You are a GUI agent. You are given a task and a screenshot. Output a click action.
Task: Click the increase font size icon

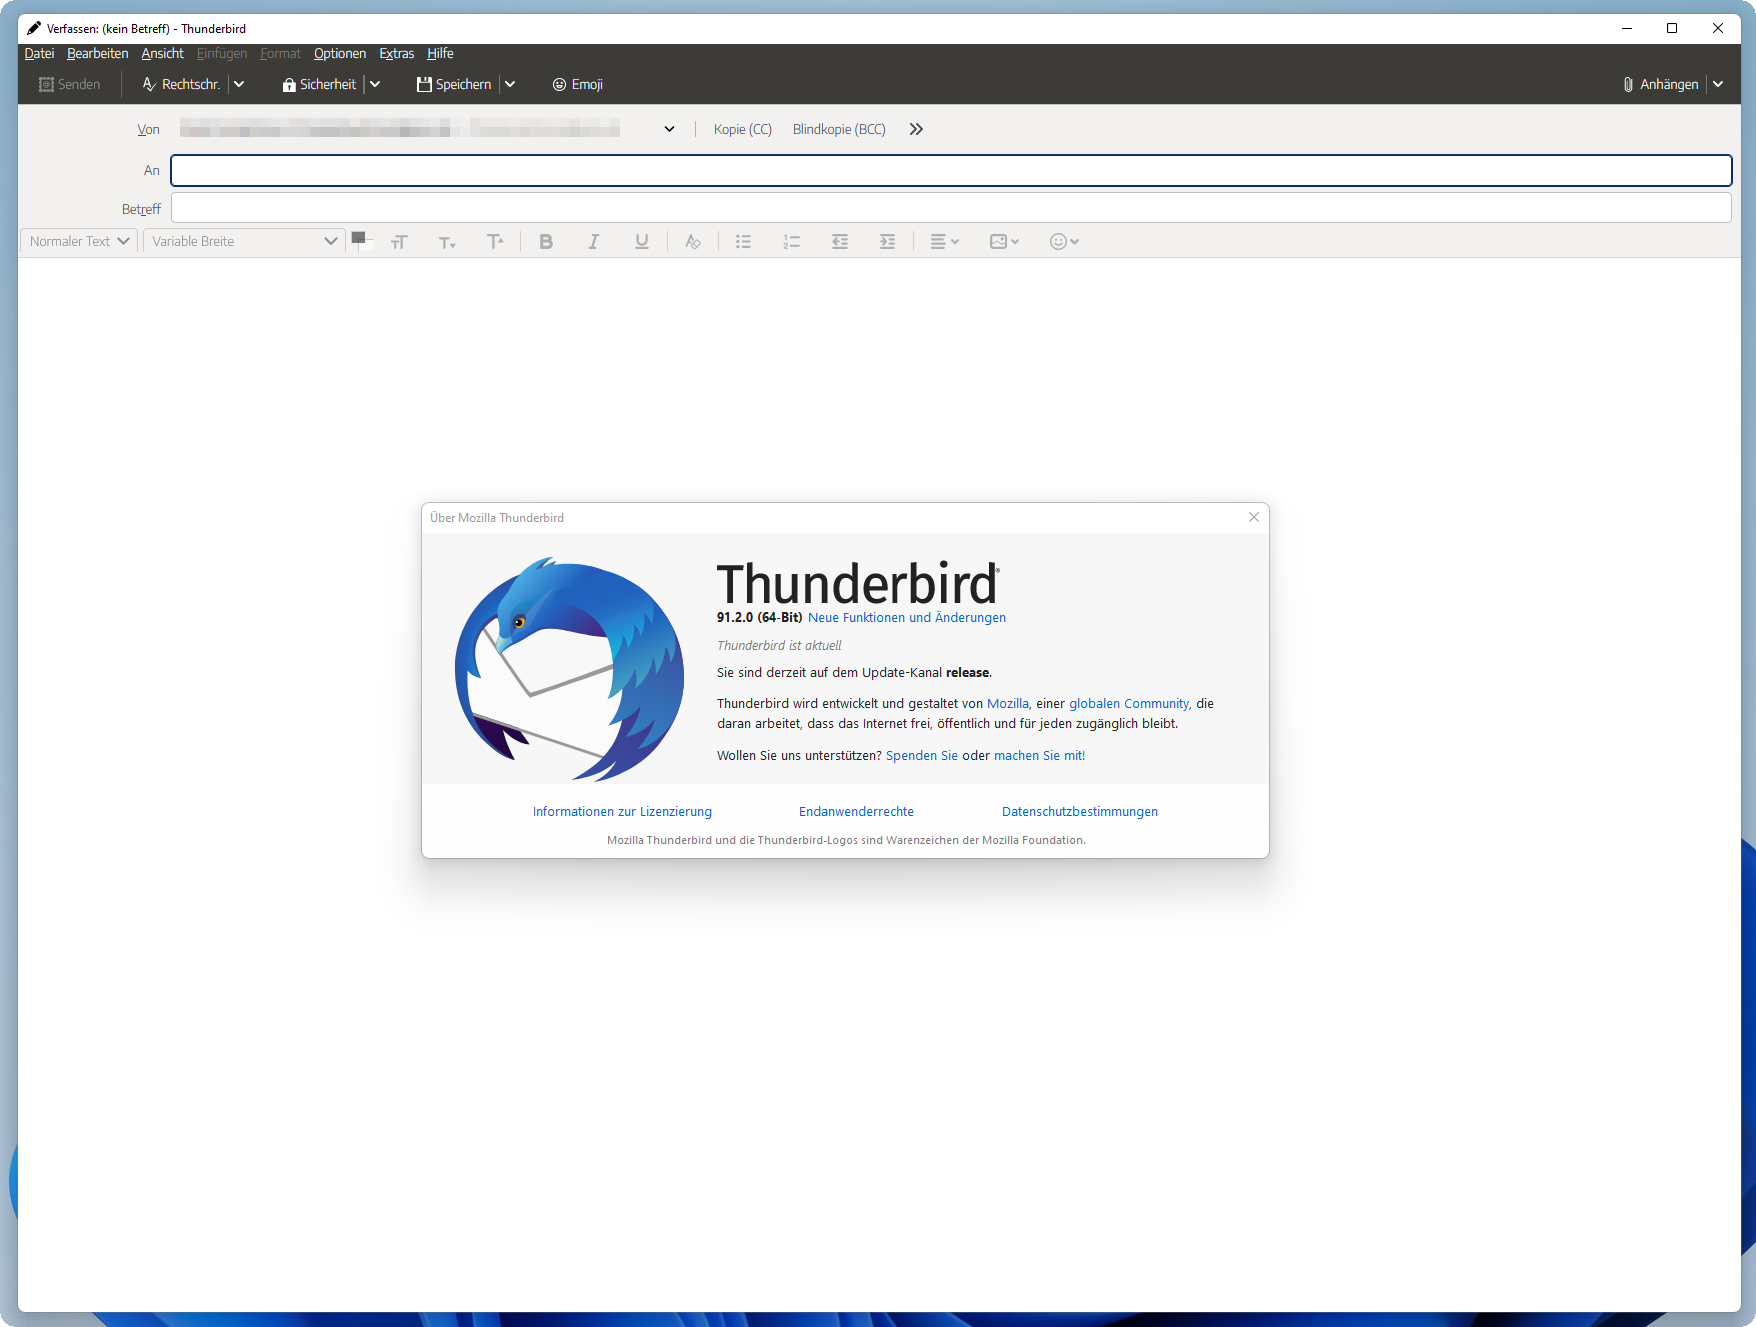point(495,241)
